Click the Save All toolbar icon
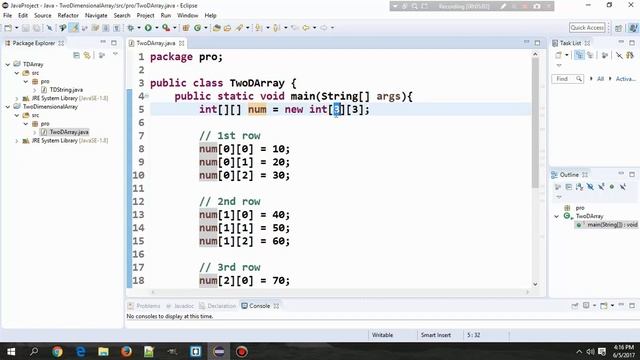The height and width of the screenshot is (360, 640). pos(36,28)
